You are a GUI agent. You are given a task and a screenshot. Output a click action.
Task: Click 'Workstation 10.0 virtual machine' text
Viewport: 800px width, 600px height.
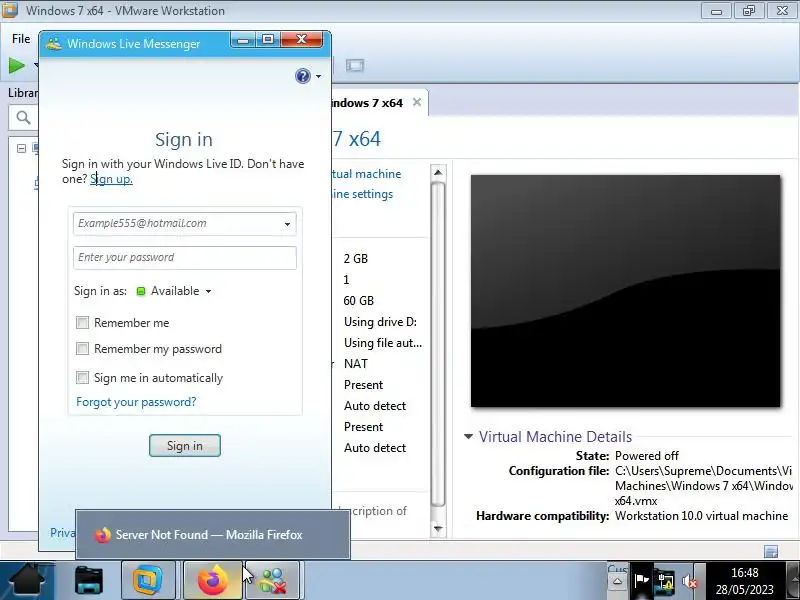(x=702, y=516)
